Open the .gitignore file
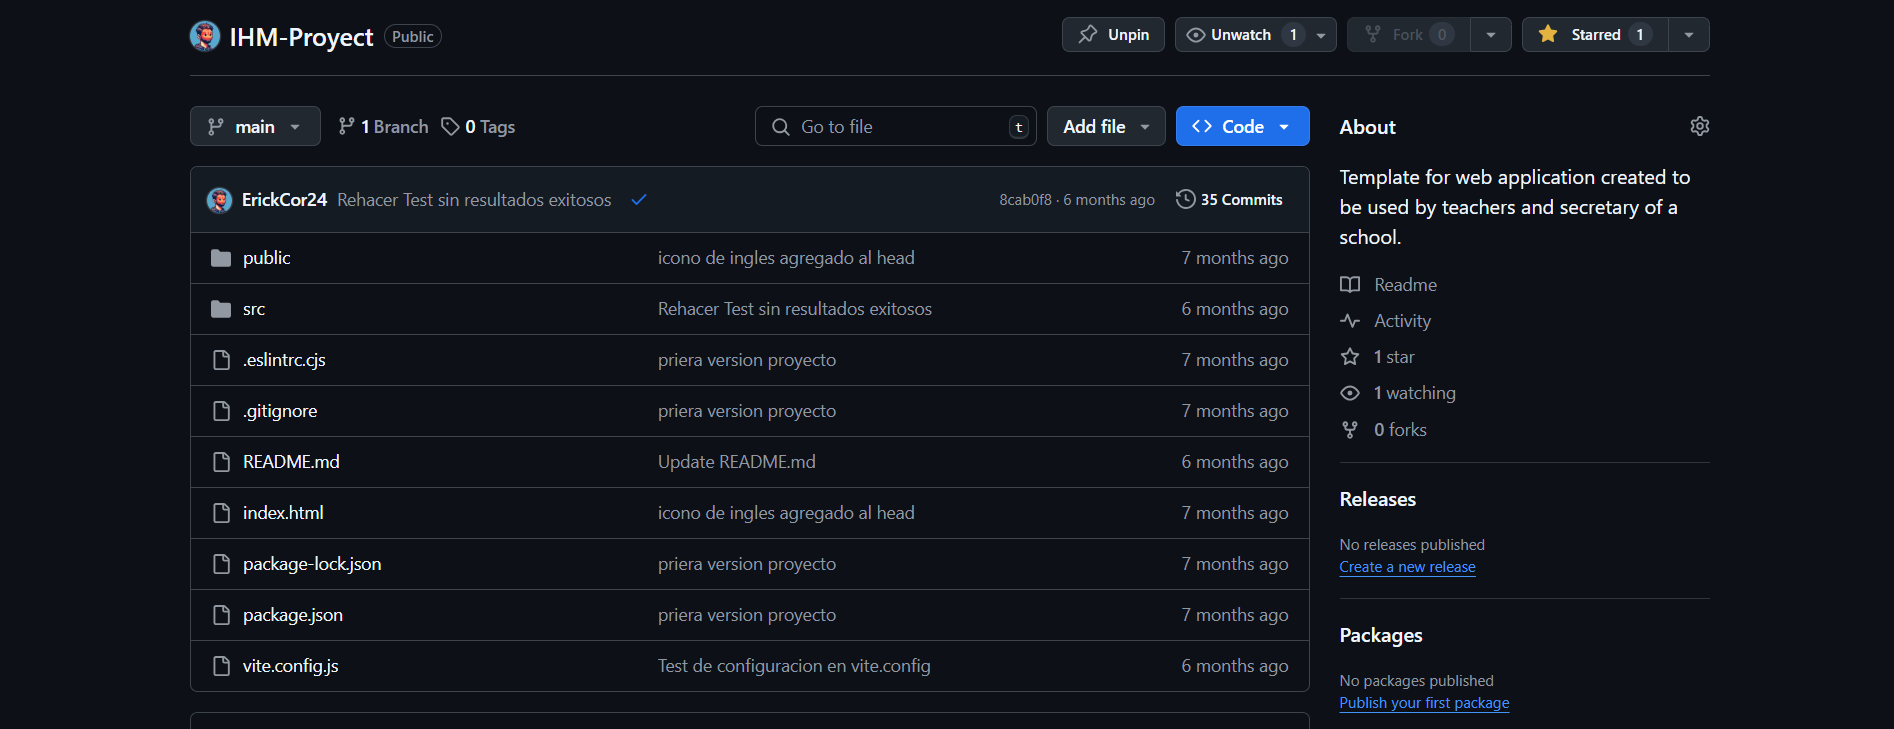 pos(280,411)
